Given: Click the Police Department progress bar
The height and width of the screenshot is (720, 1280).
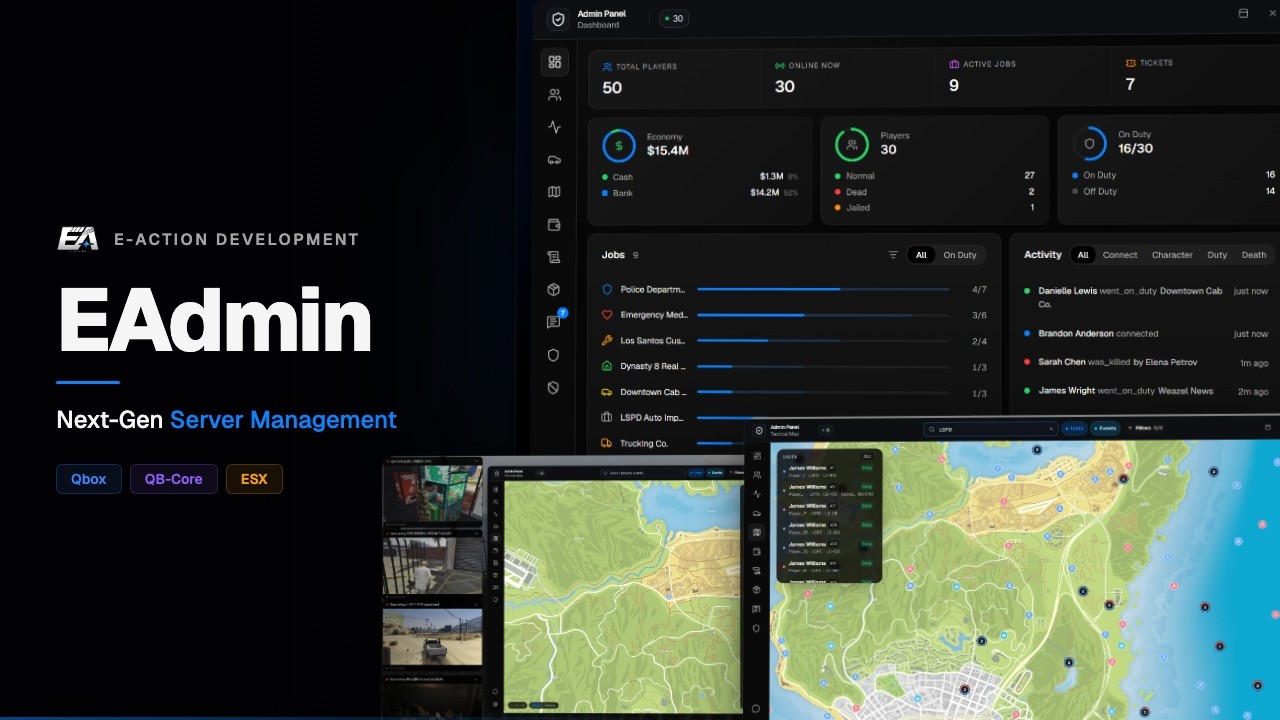Looking at the screenshot, I should coord(823,289).
